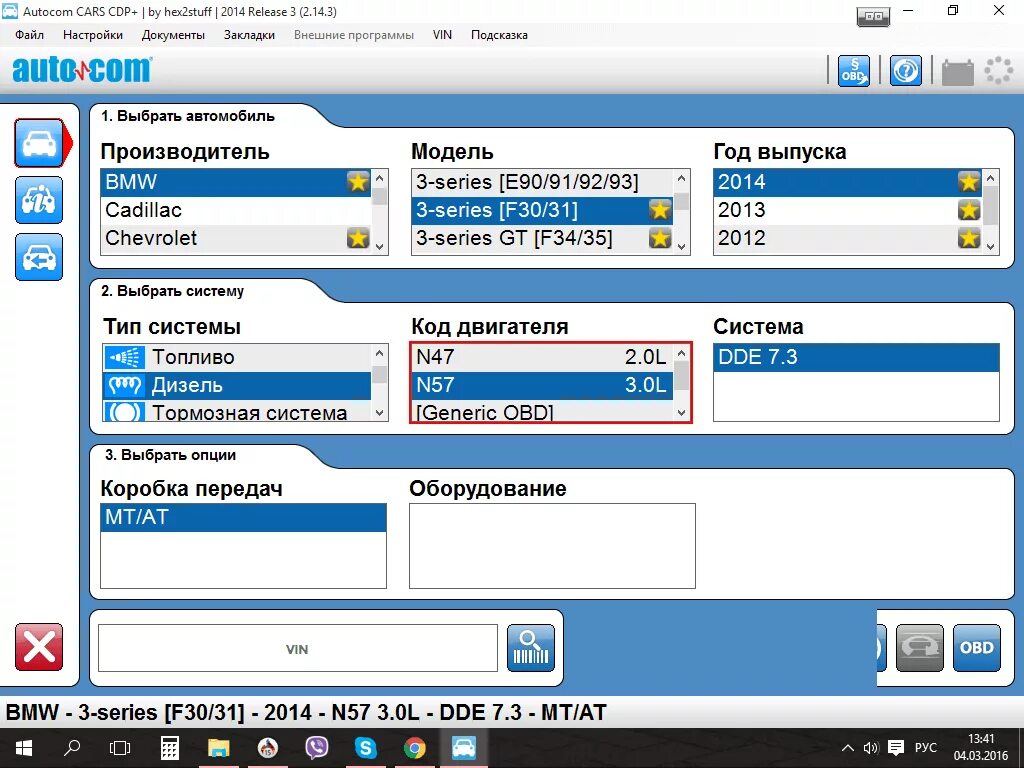Click up arrow of Код двигателя list
This screenshot has height=768, width=1024.
[682, 353]
